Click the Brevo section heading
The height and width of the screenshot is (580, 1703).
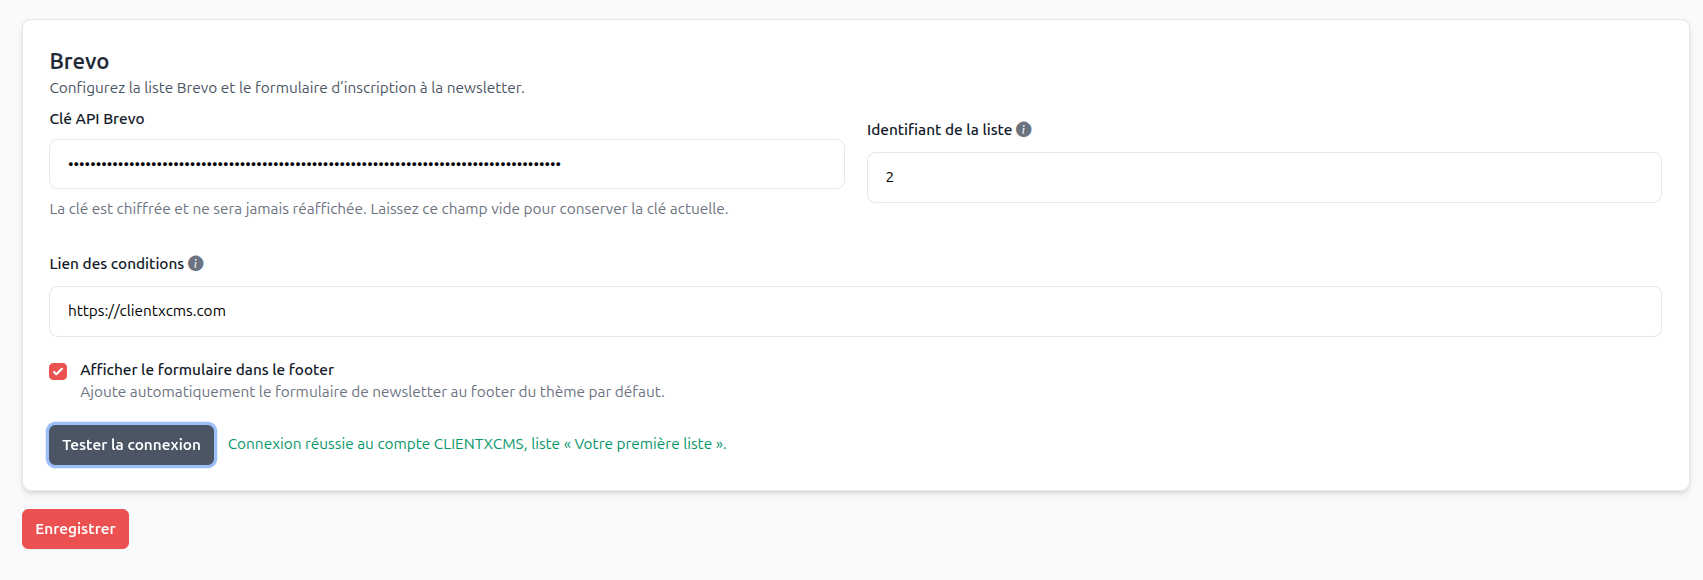79,61
